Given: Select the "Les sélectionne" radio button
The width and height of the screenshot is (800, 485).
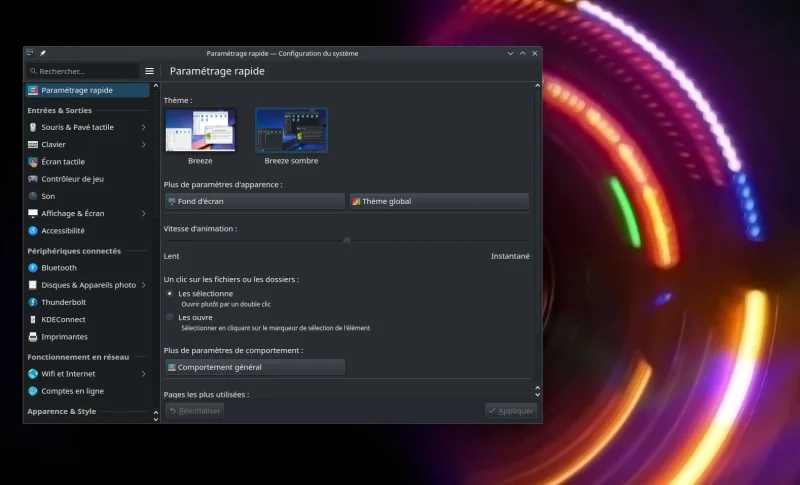Looking at the screenshot, I should point(170,294).
